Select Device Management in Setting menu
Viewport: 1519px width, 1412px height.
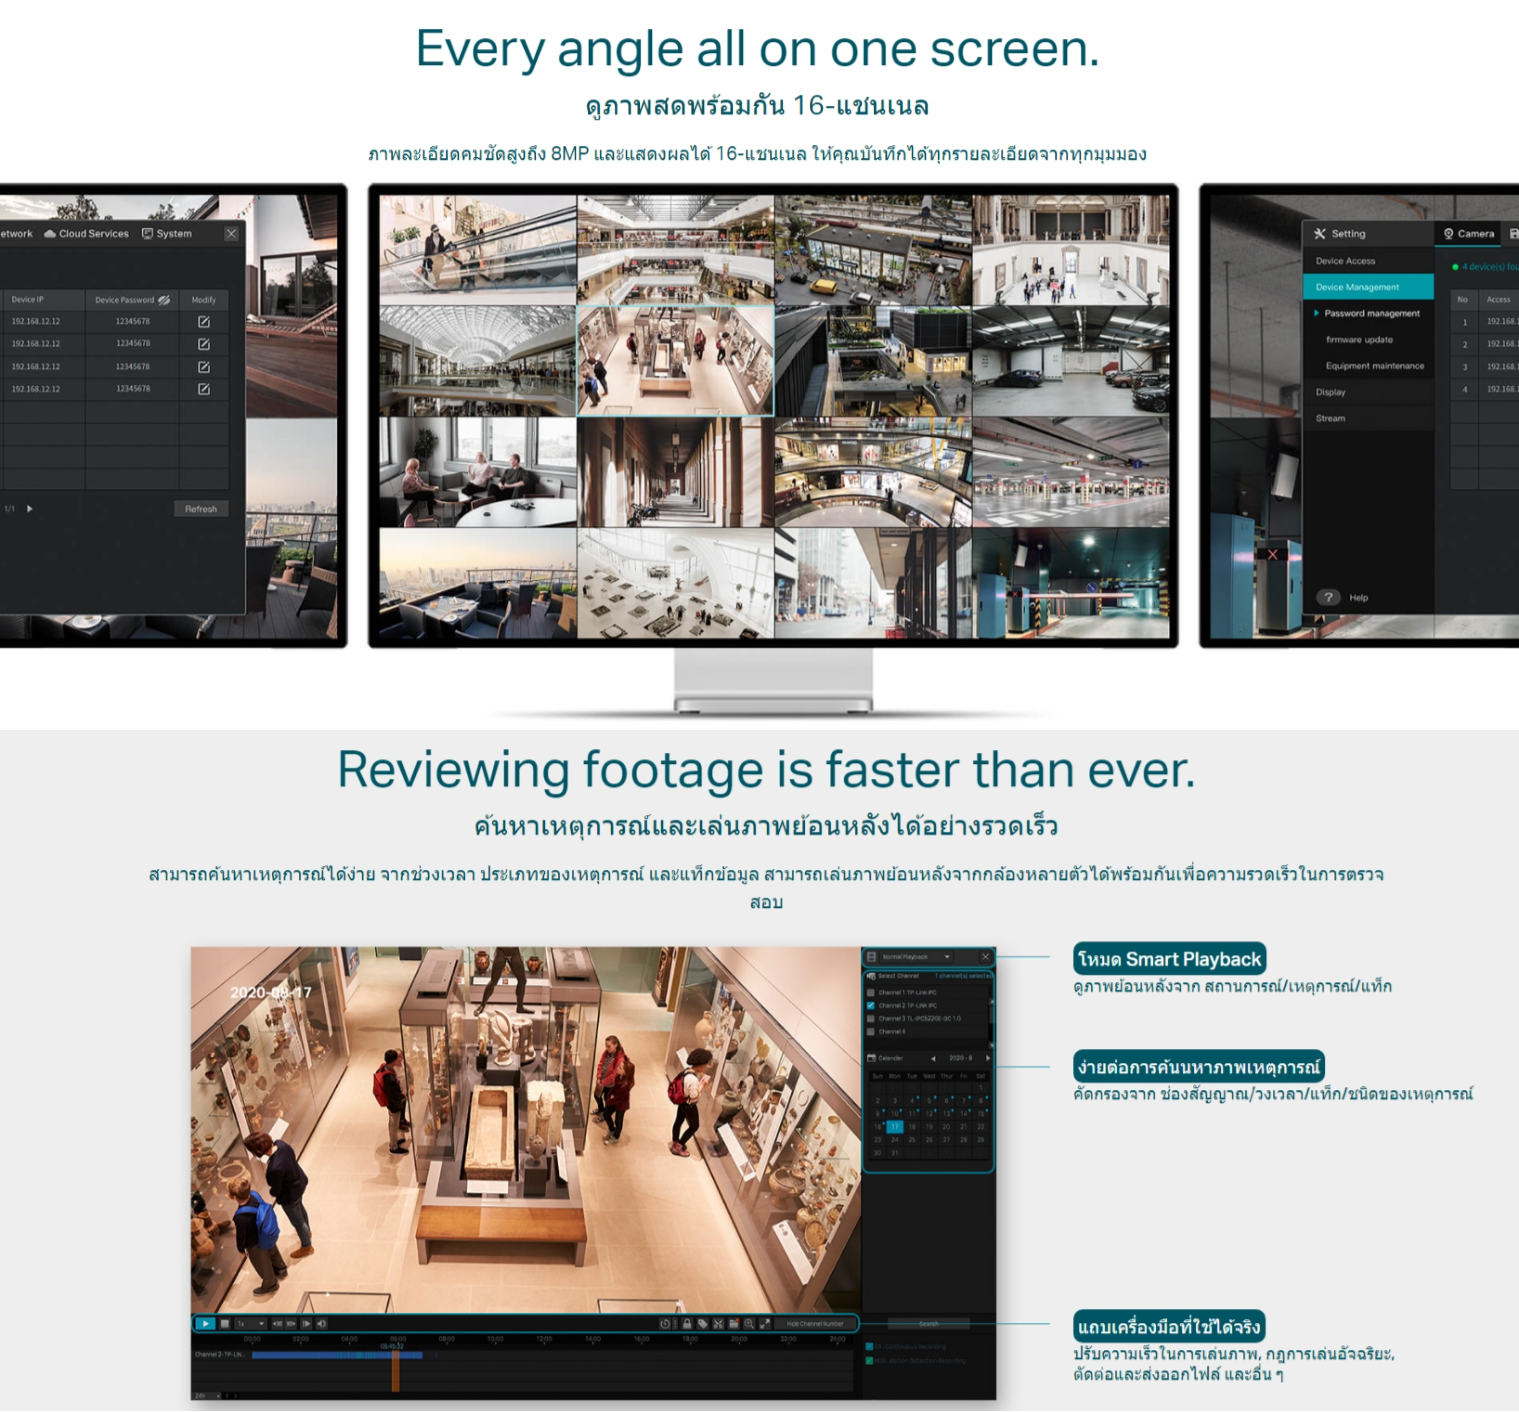[x=1366, y=287]
